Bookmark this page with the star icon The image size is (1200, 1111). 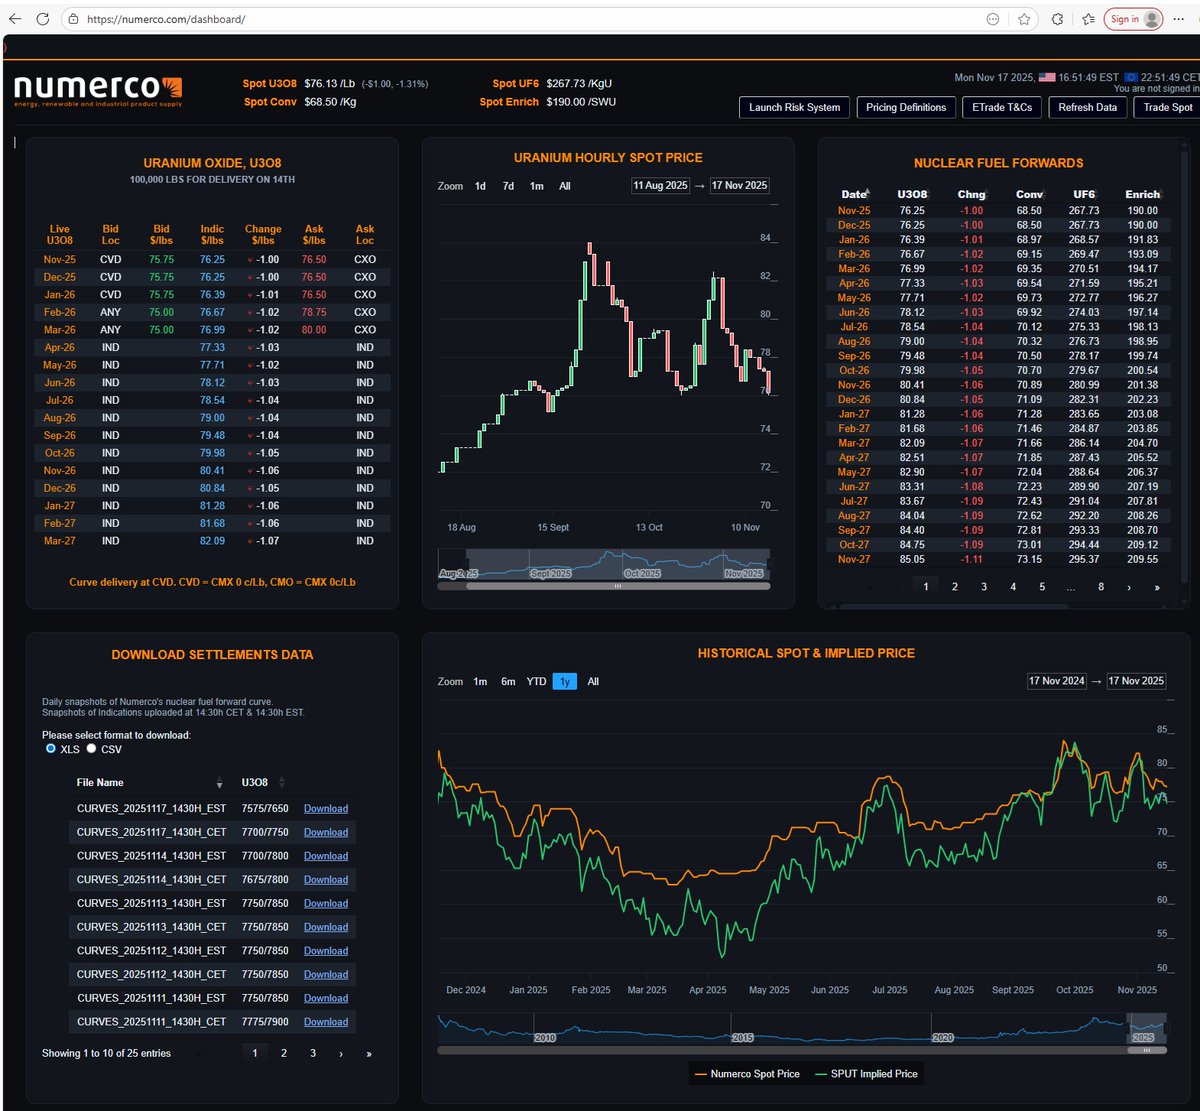coord(1025,19)
